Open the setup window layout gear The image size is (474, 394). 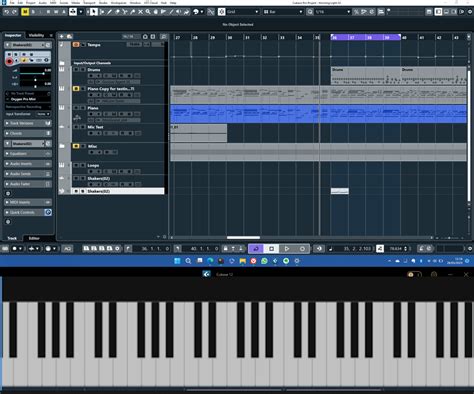click(x=470, y=12)
